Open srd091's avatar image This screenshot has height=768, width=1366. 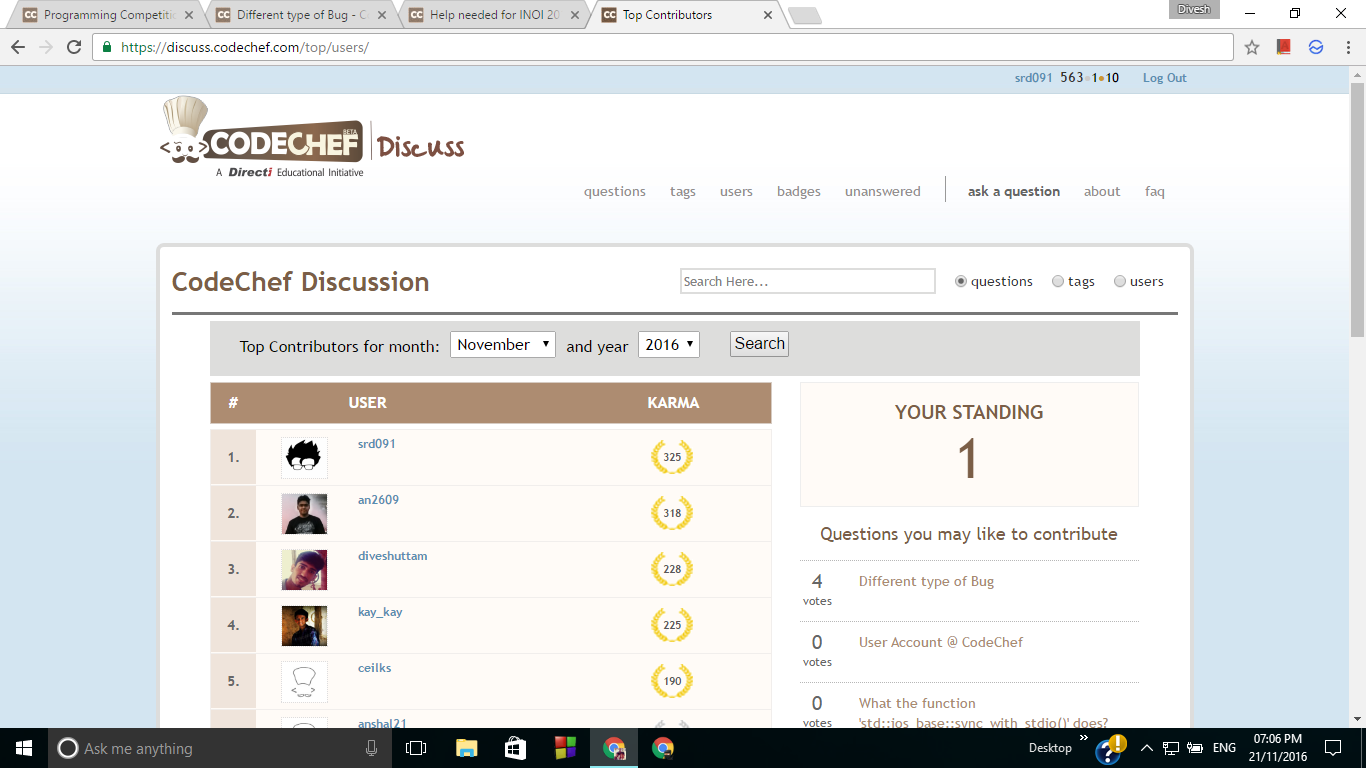(304, 457)
